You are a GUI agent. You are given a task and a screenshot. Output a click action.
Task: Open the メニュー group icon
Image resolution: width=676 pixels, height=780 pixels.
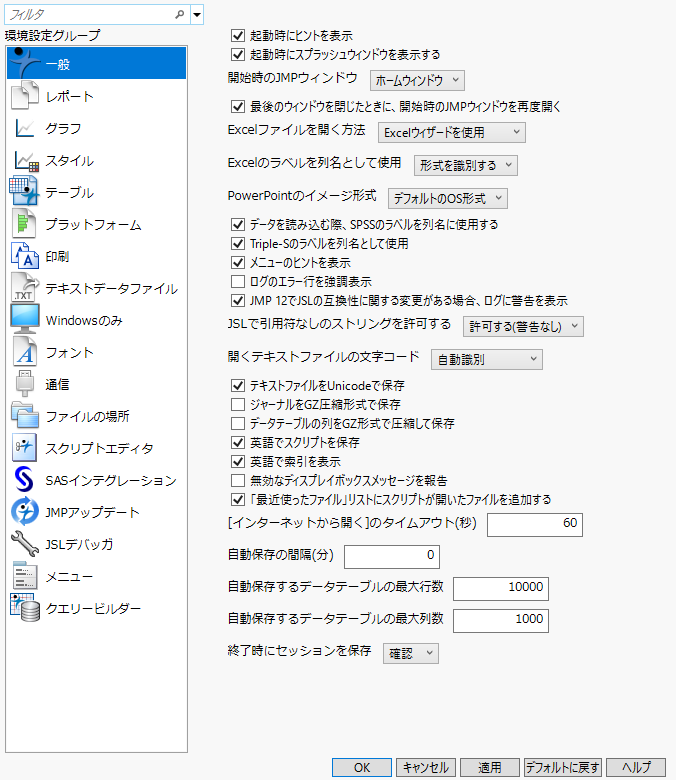click(x=24, y=576)
